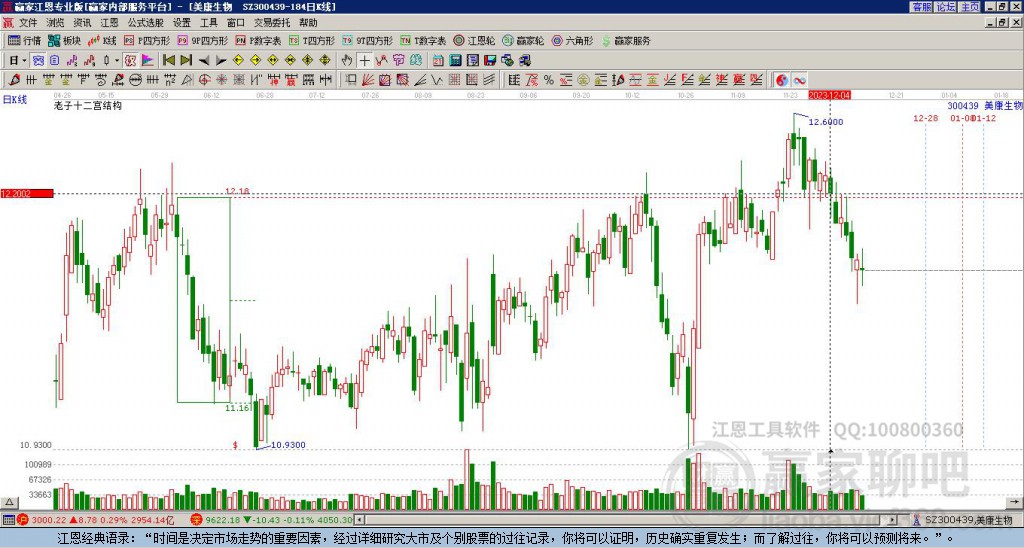
Task: Expand the candlestick style dropdown arrow
Action: click(117, 61)
